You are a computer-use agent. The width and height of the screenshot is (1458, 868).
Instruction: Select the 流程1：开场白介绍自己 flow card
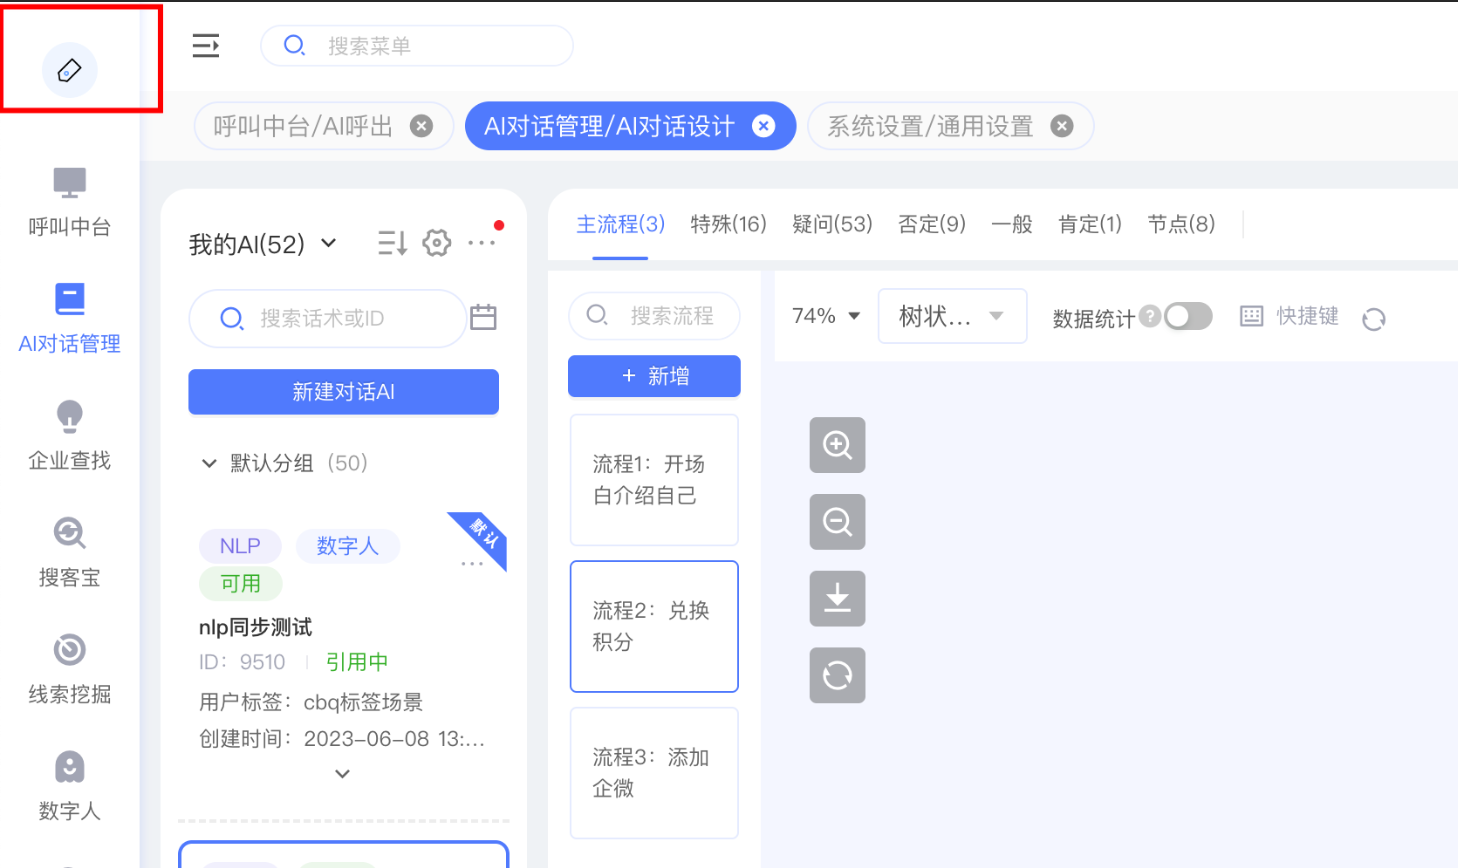click(x=654, y=480)
